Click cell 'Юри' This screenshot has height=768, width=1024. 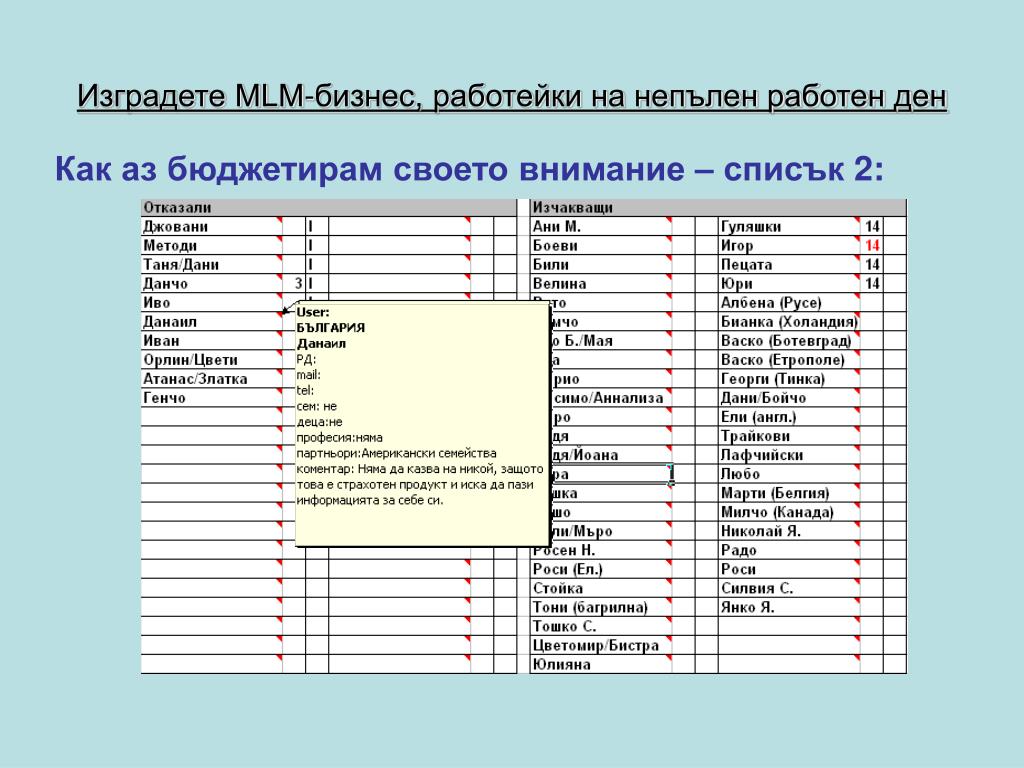pos(789,283)
